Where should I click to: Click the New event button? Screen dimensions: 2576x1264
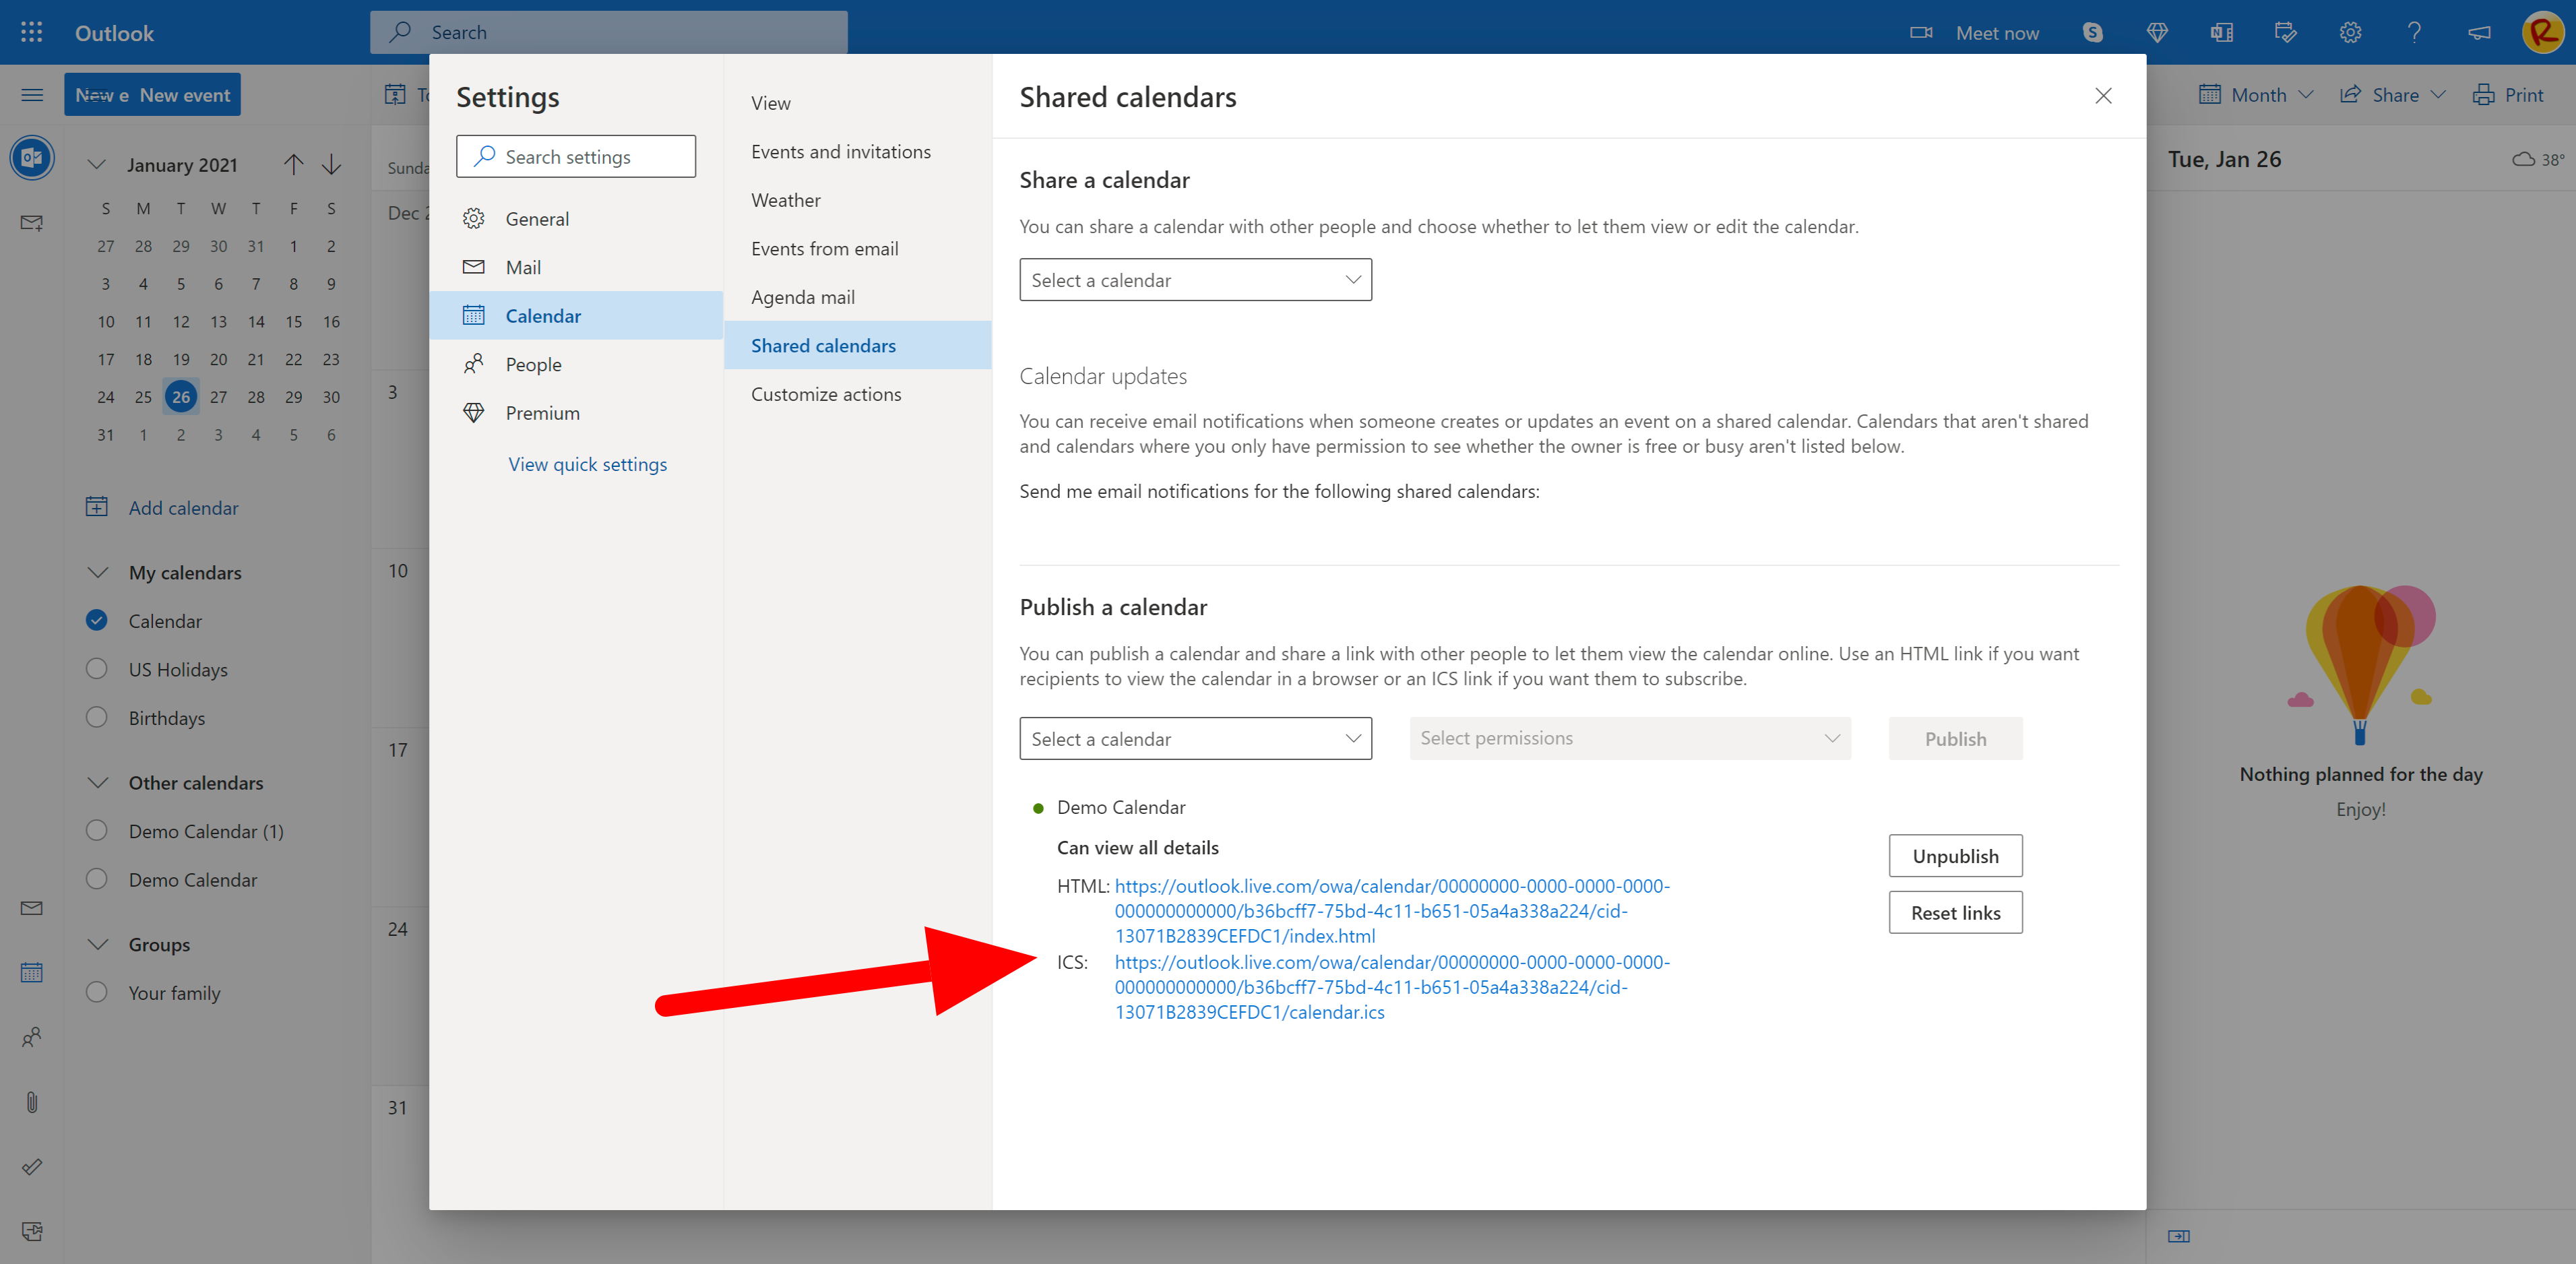(x=152, y=95)
